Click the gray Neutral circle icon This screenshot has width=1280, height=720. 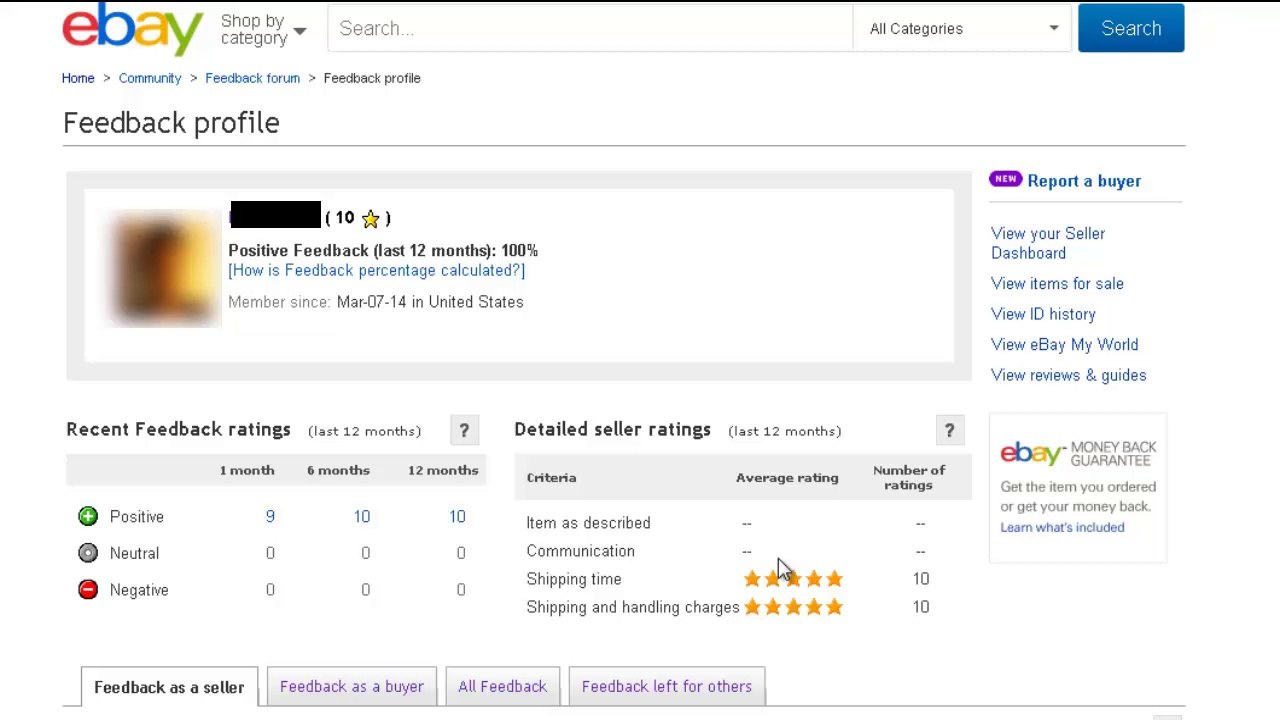[88, 553]
